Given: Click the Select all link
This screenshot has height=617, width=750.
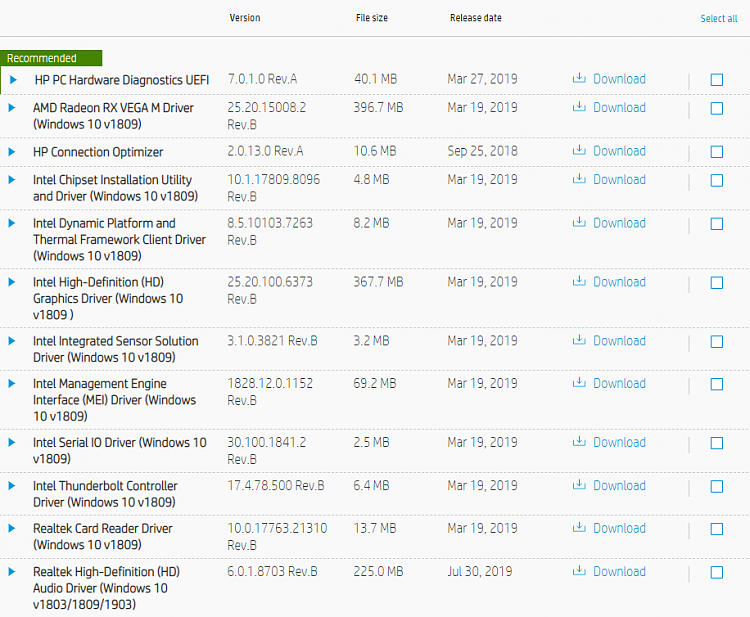Looking at the screenshot, I should [x=718, y=18].
